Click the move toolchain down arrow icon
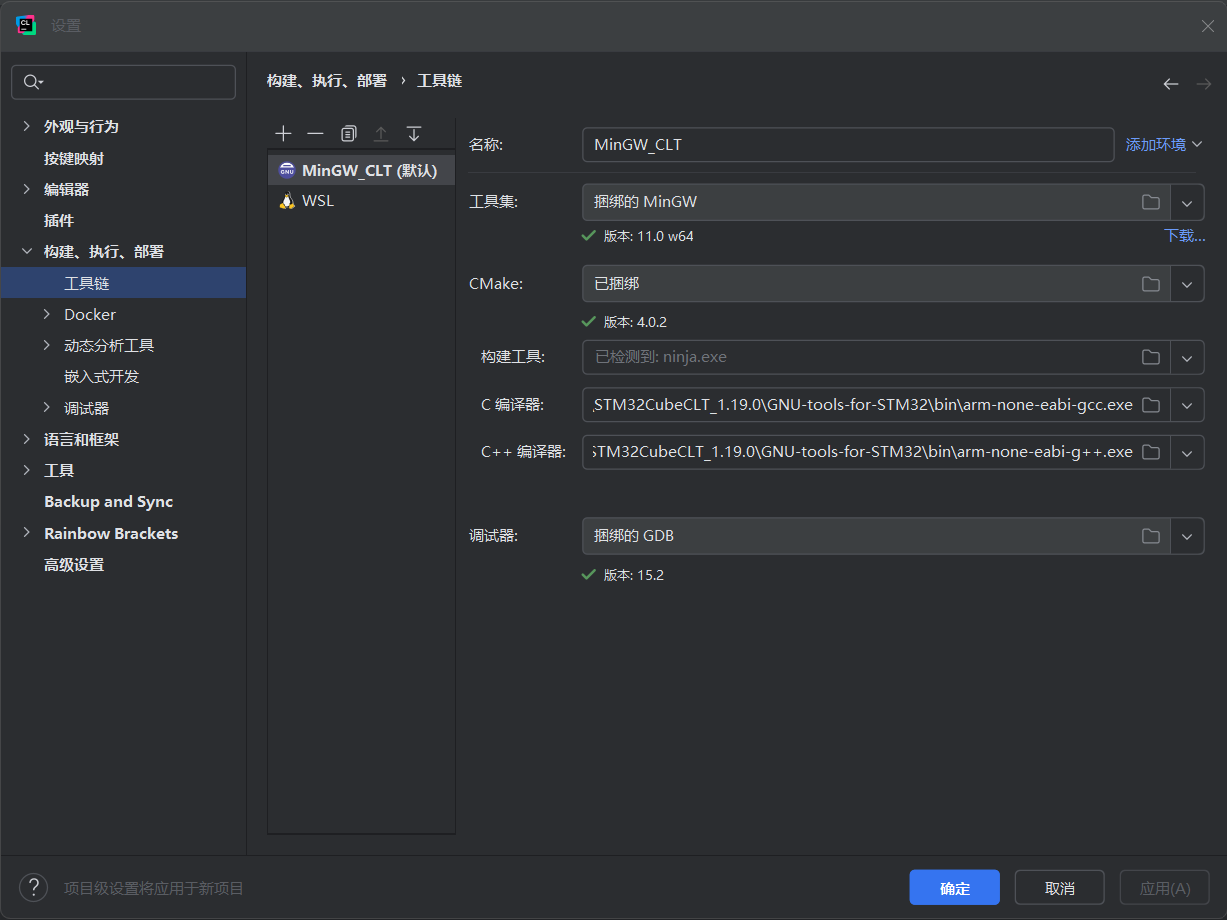Image resolution: width=1227 pixels, height=920 pixels. pyautogui.click(x=414, y=134)
